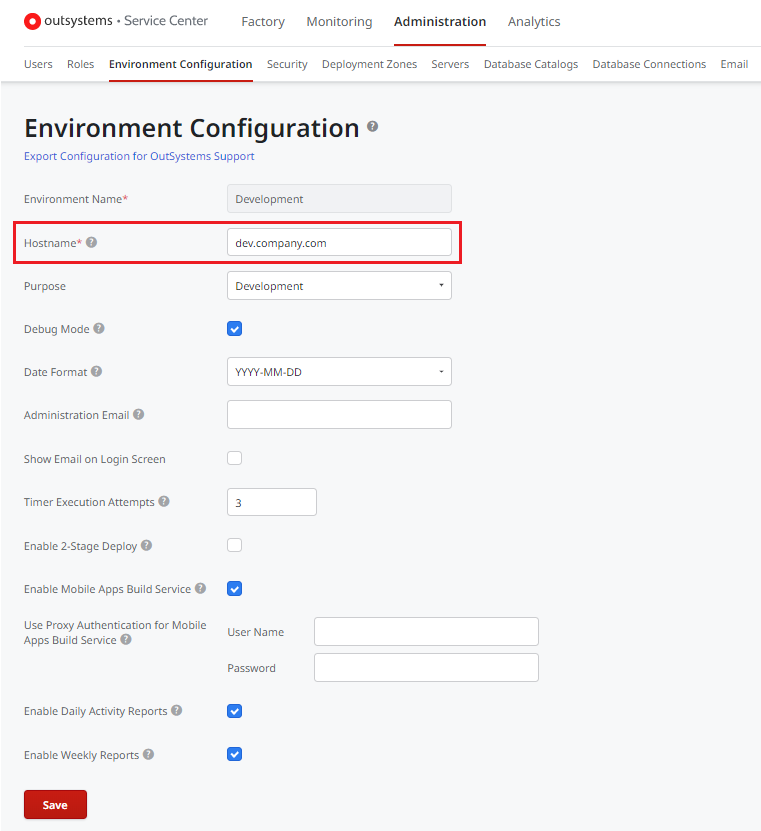
Task: Disable the Debug Mode checkbox
Action: coord(234,328)
